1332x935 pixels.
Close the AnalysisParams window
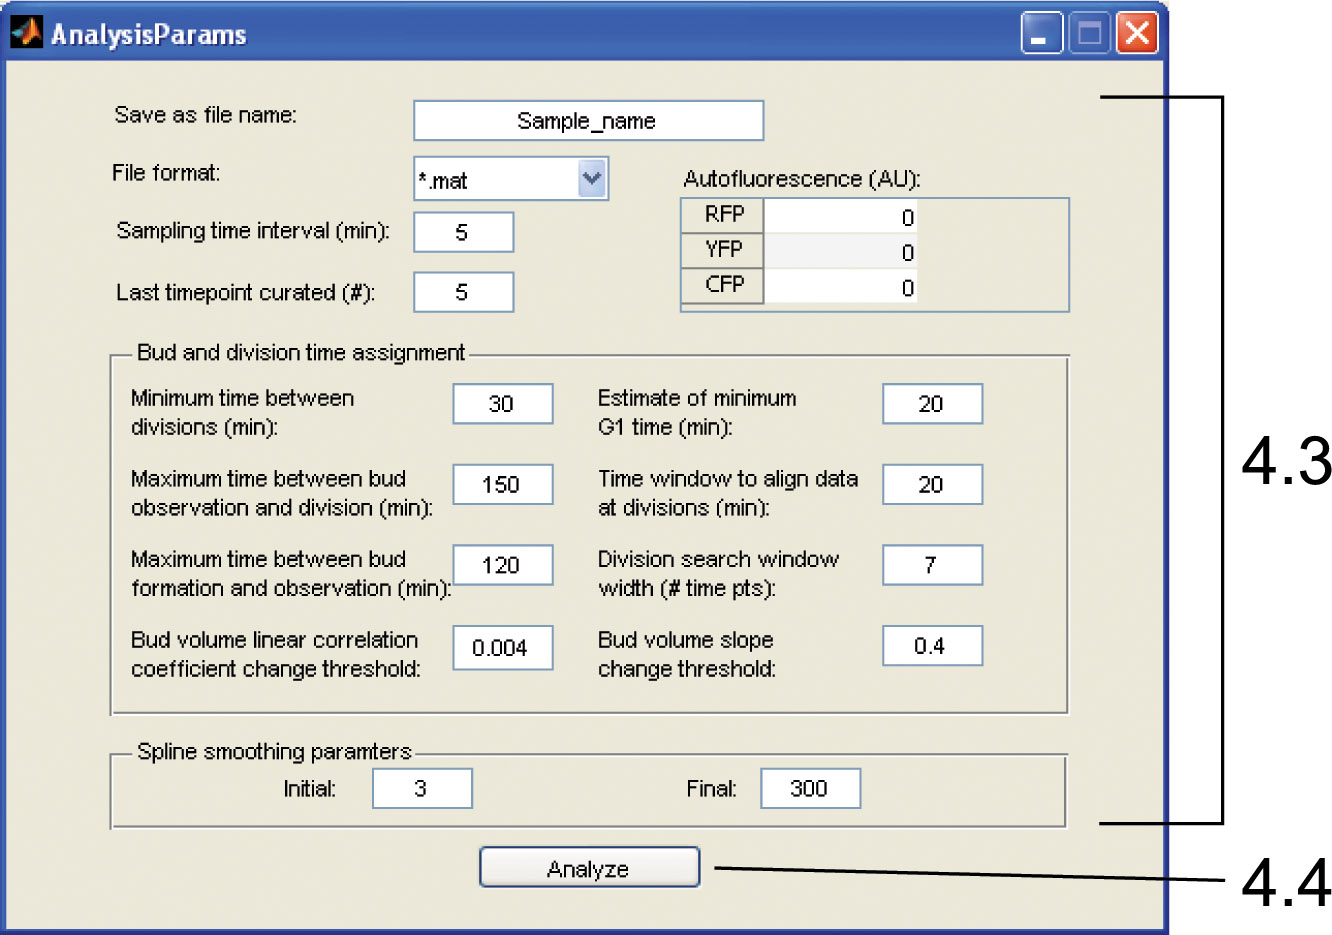[1137, 33]
